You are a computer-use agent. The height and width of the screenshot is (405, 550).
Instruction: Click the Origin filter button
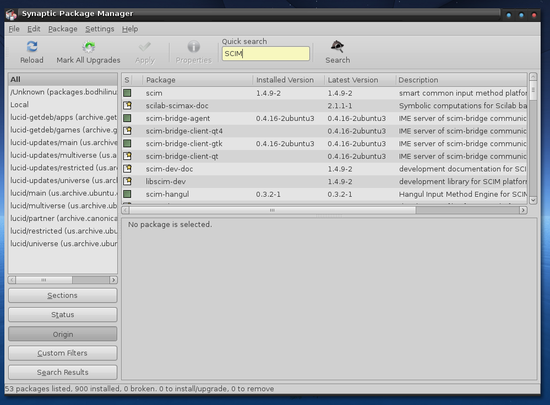pos(63,334)
